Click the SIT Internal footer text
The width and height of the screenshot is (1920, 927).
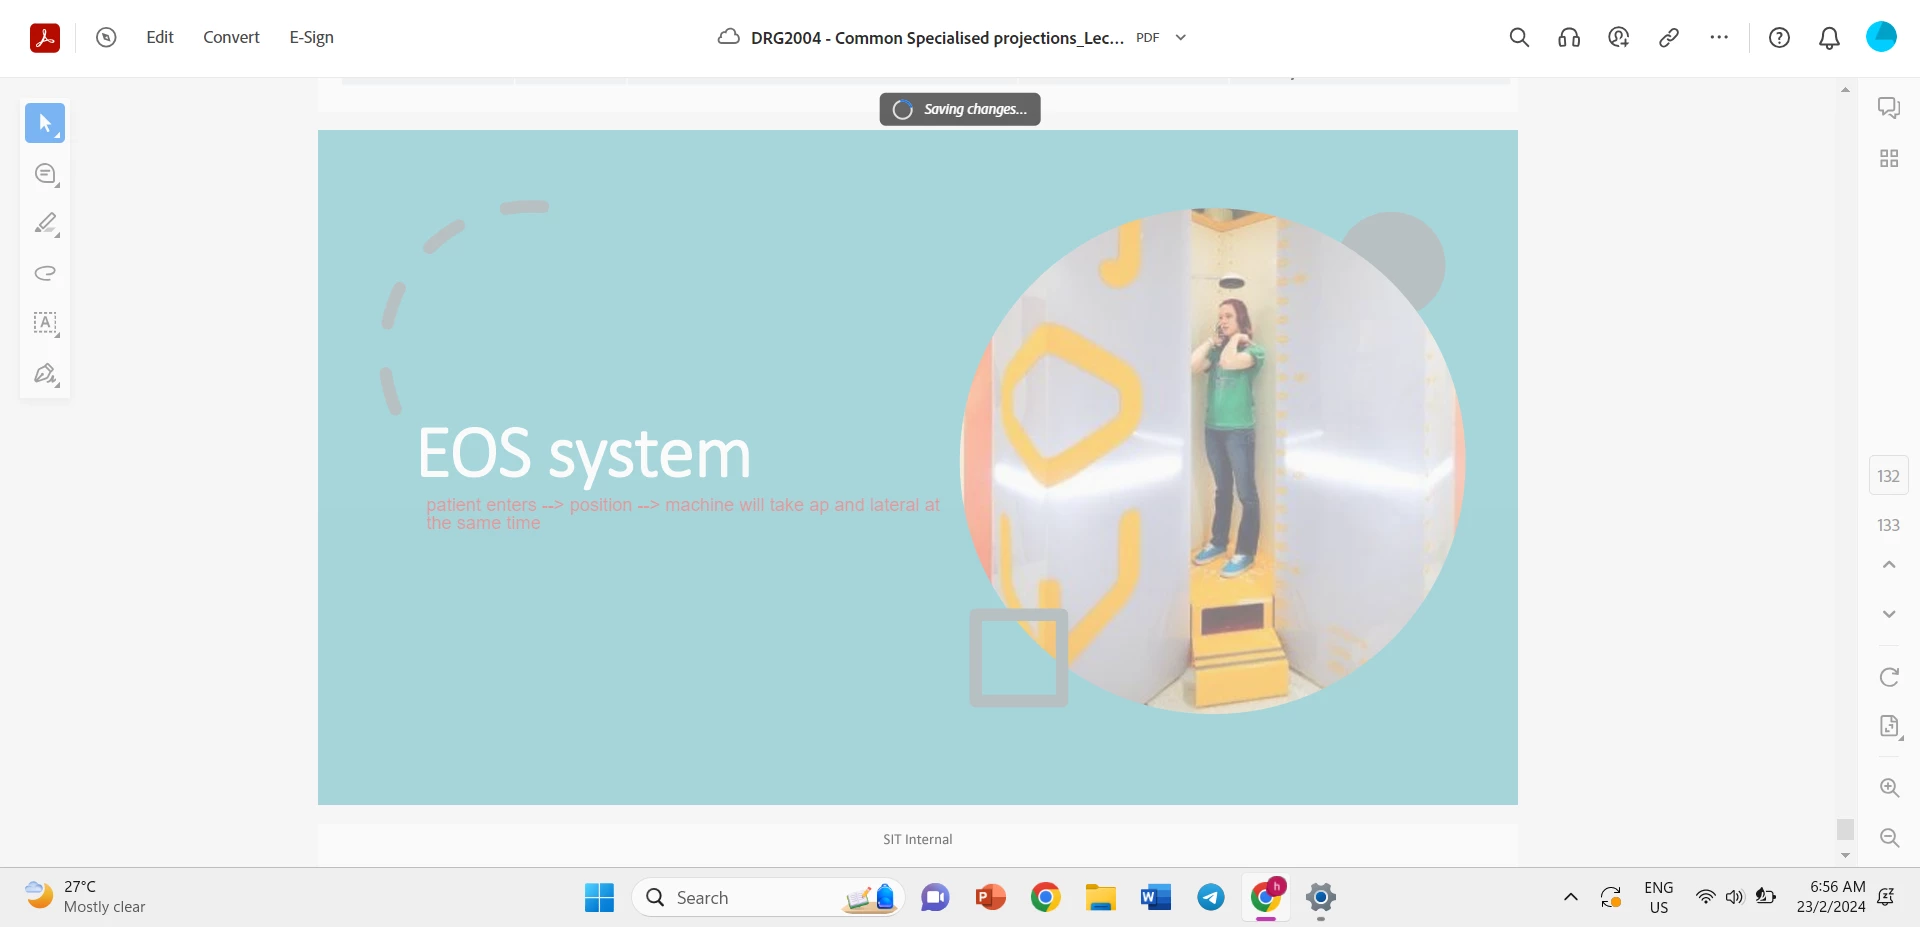click(917, 839)
